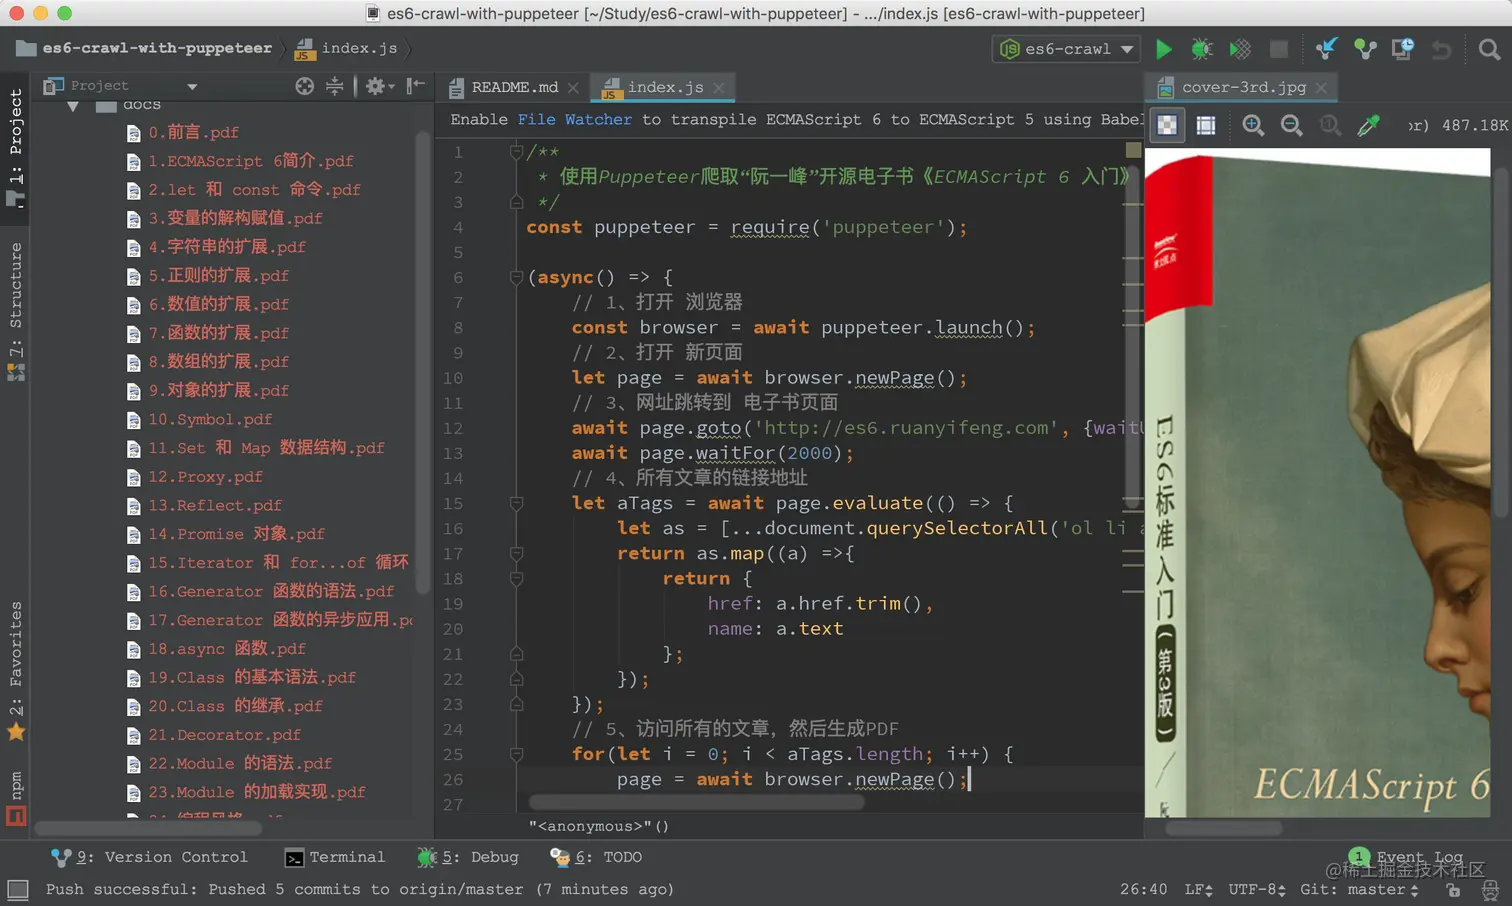Close the index.js tab
Screen dimensions: 1512x906
point(719,88)
